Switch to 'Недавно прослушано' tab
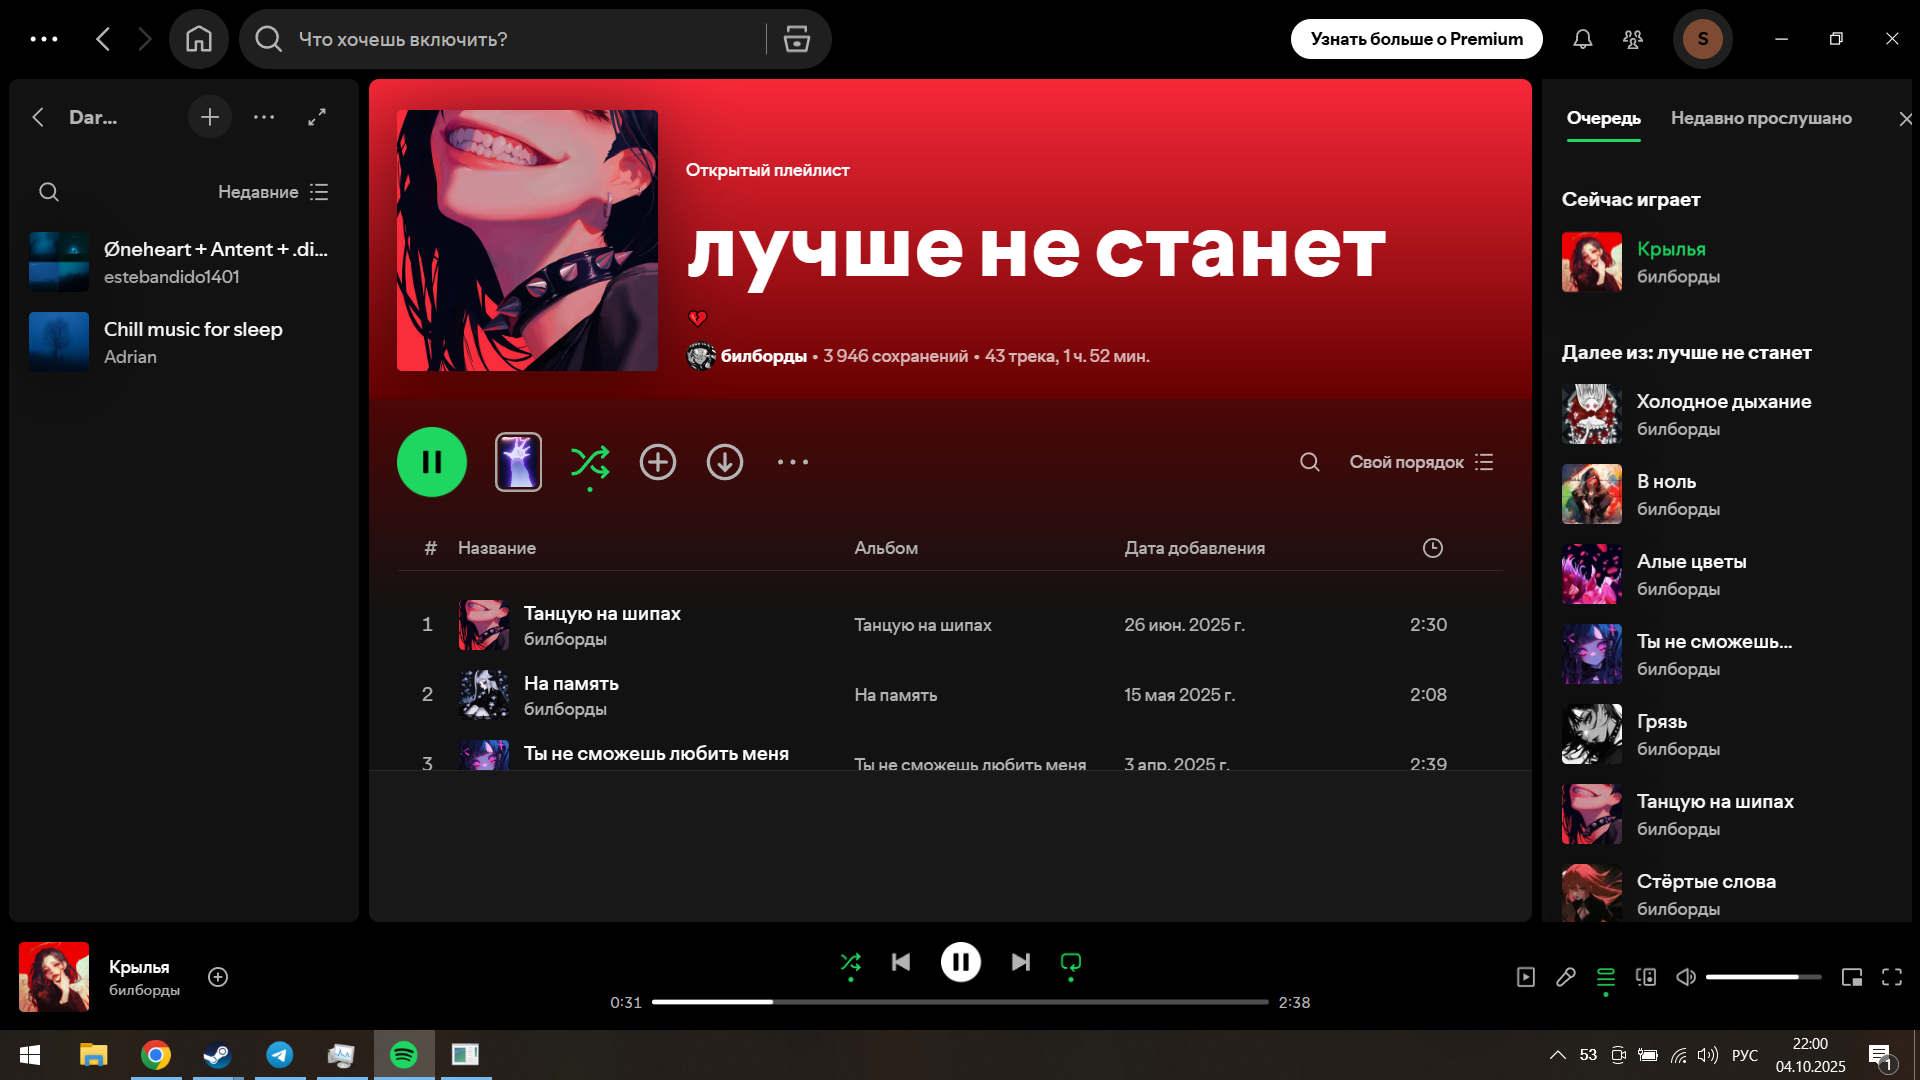The width and height of the screenshot is (1920, 1080). click(x=1761, y=118)
